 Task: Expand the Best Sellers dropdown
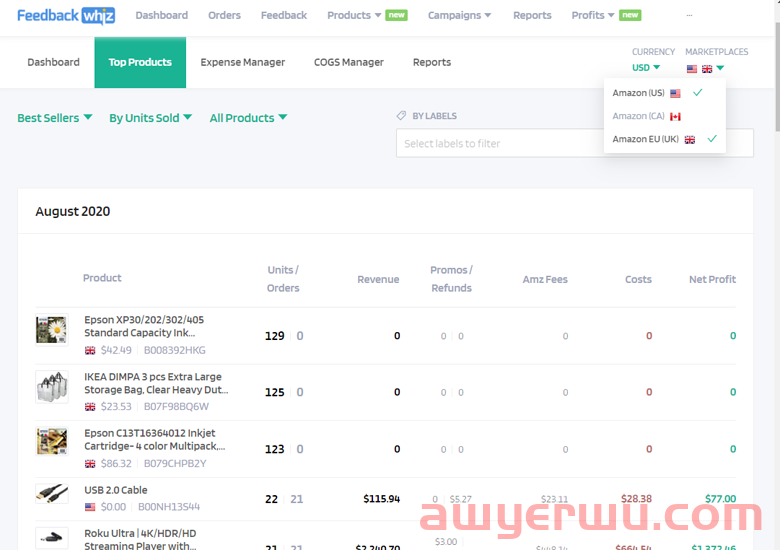[55, 118]
